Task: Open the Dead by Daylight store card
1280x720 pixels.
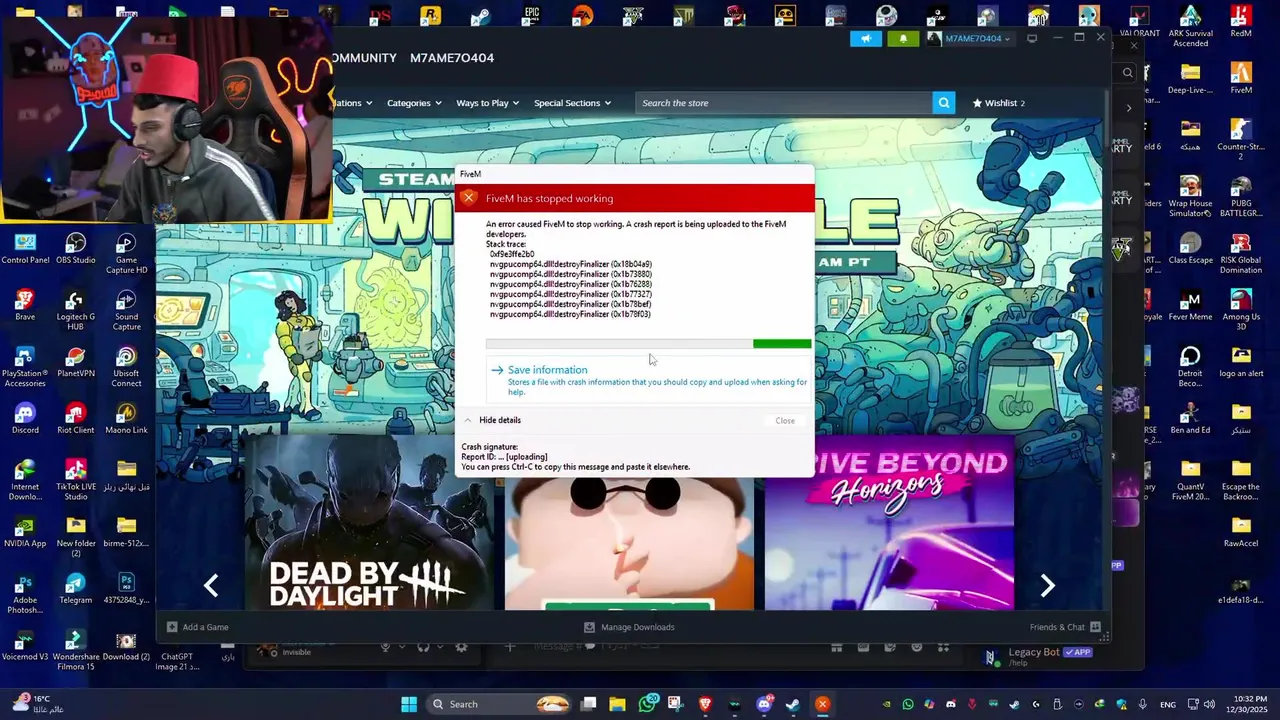Action: click(369, 522)
